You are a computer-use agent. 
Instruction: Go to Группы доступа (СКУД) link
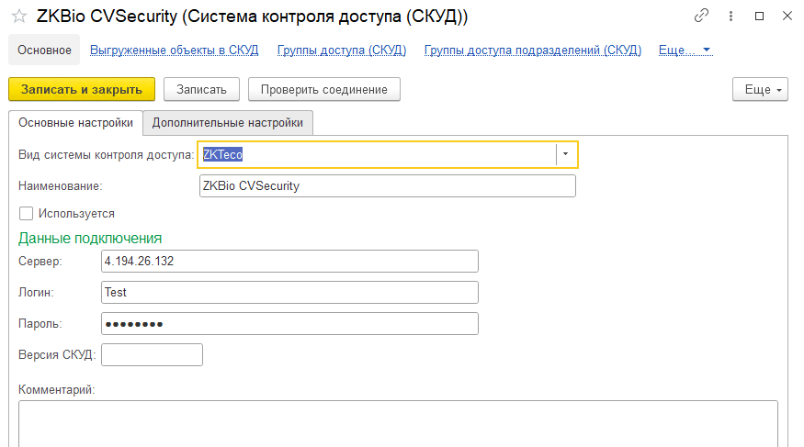pyautogui.click(x=341, y=50)
